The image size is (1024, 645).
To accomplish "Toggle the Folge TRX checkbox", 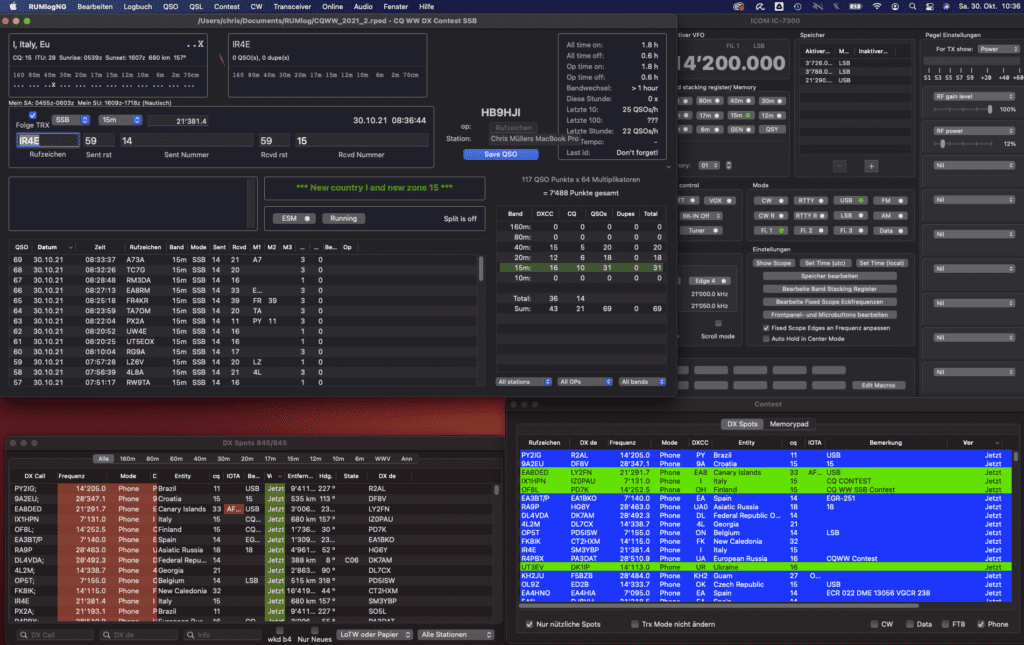I will pos(33,115).
